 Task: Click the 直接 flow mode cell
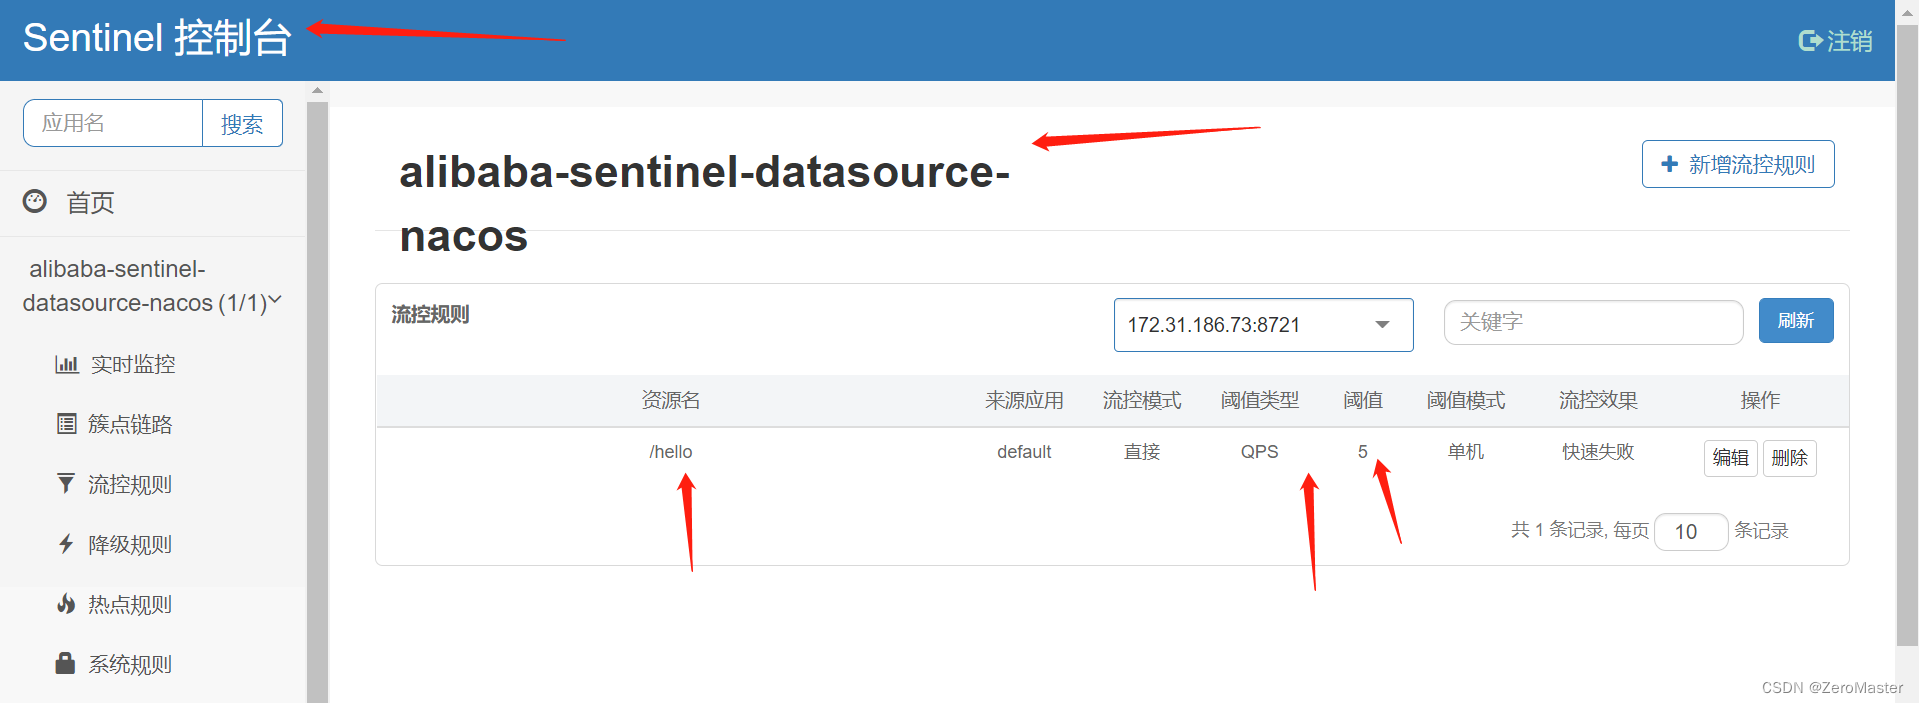(1142, 452)
